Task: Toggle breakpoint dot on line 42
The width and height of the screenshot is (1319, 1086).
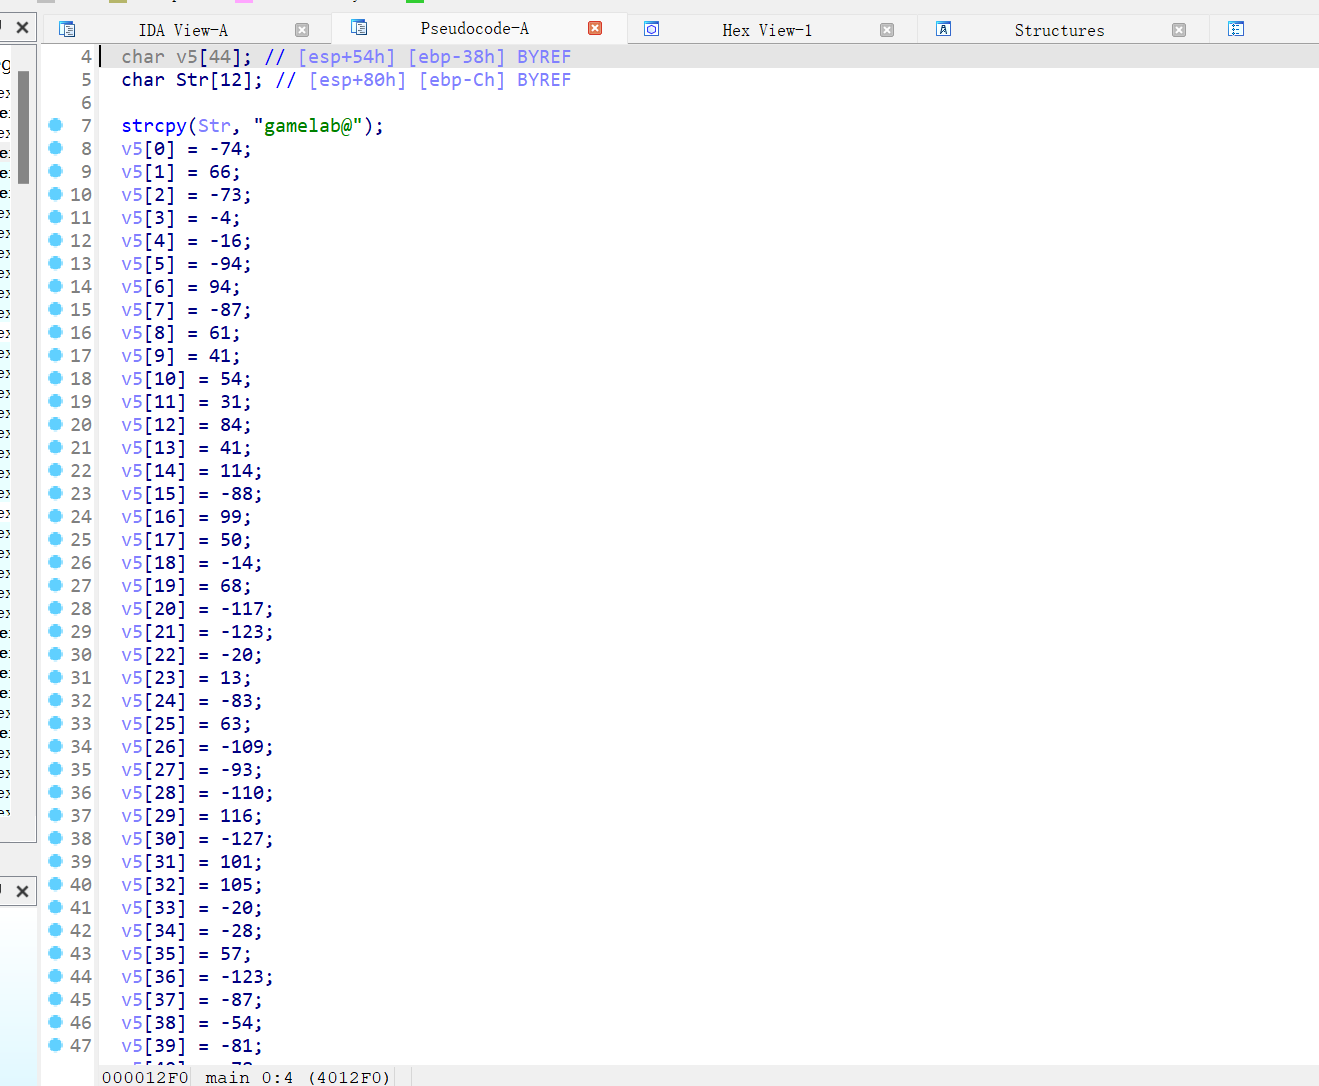Action: 56,930
